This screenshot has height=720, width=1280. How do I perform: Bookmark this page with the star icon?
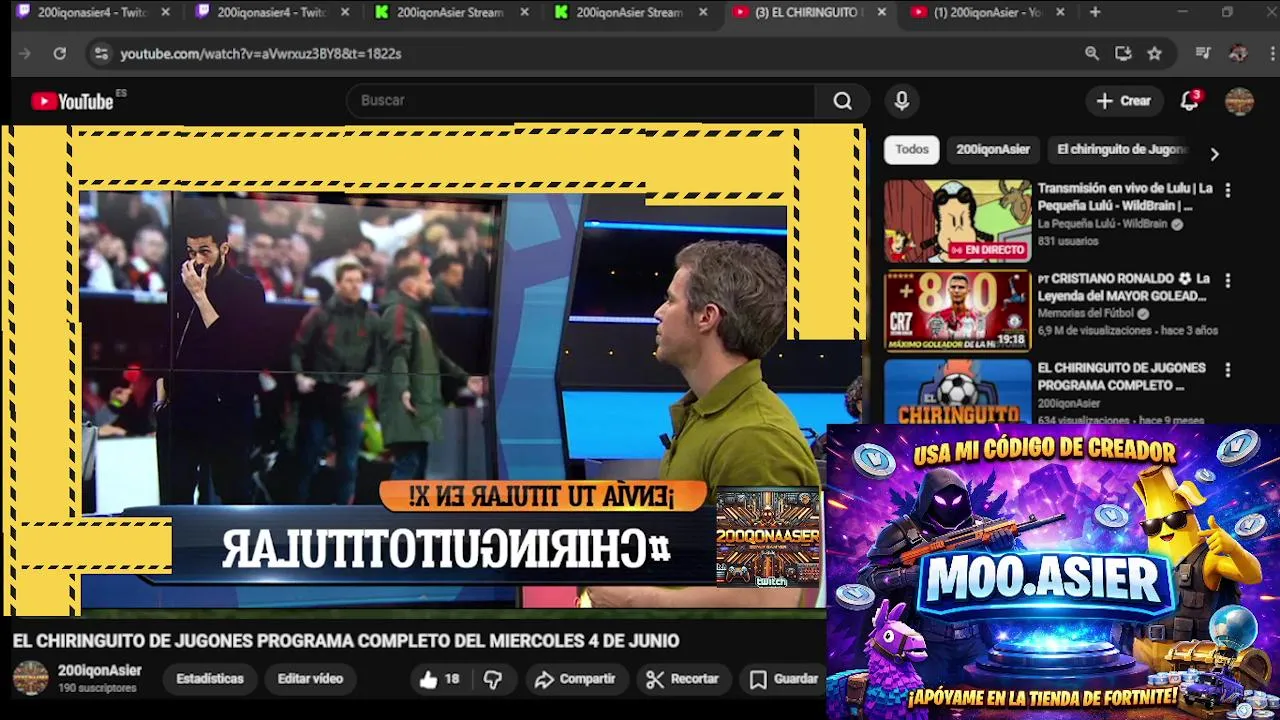[1155, 54]
